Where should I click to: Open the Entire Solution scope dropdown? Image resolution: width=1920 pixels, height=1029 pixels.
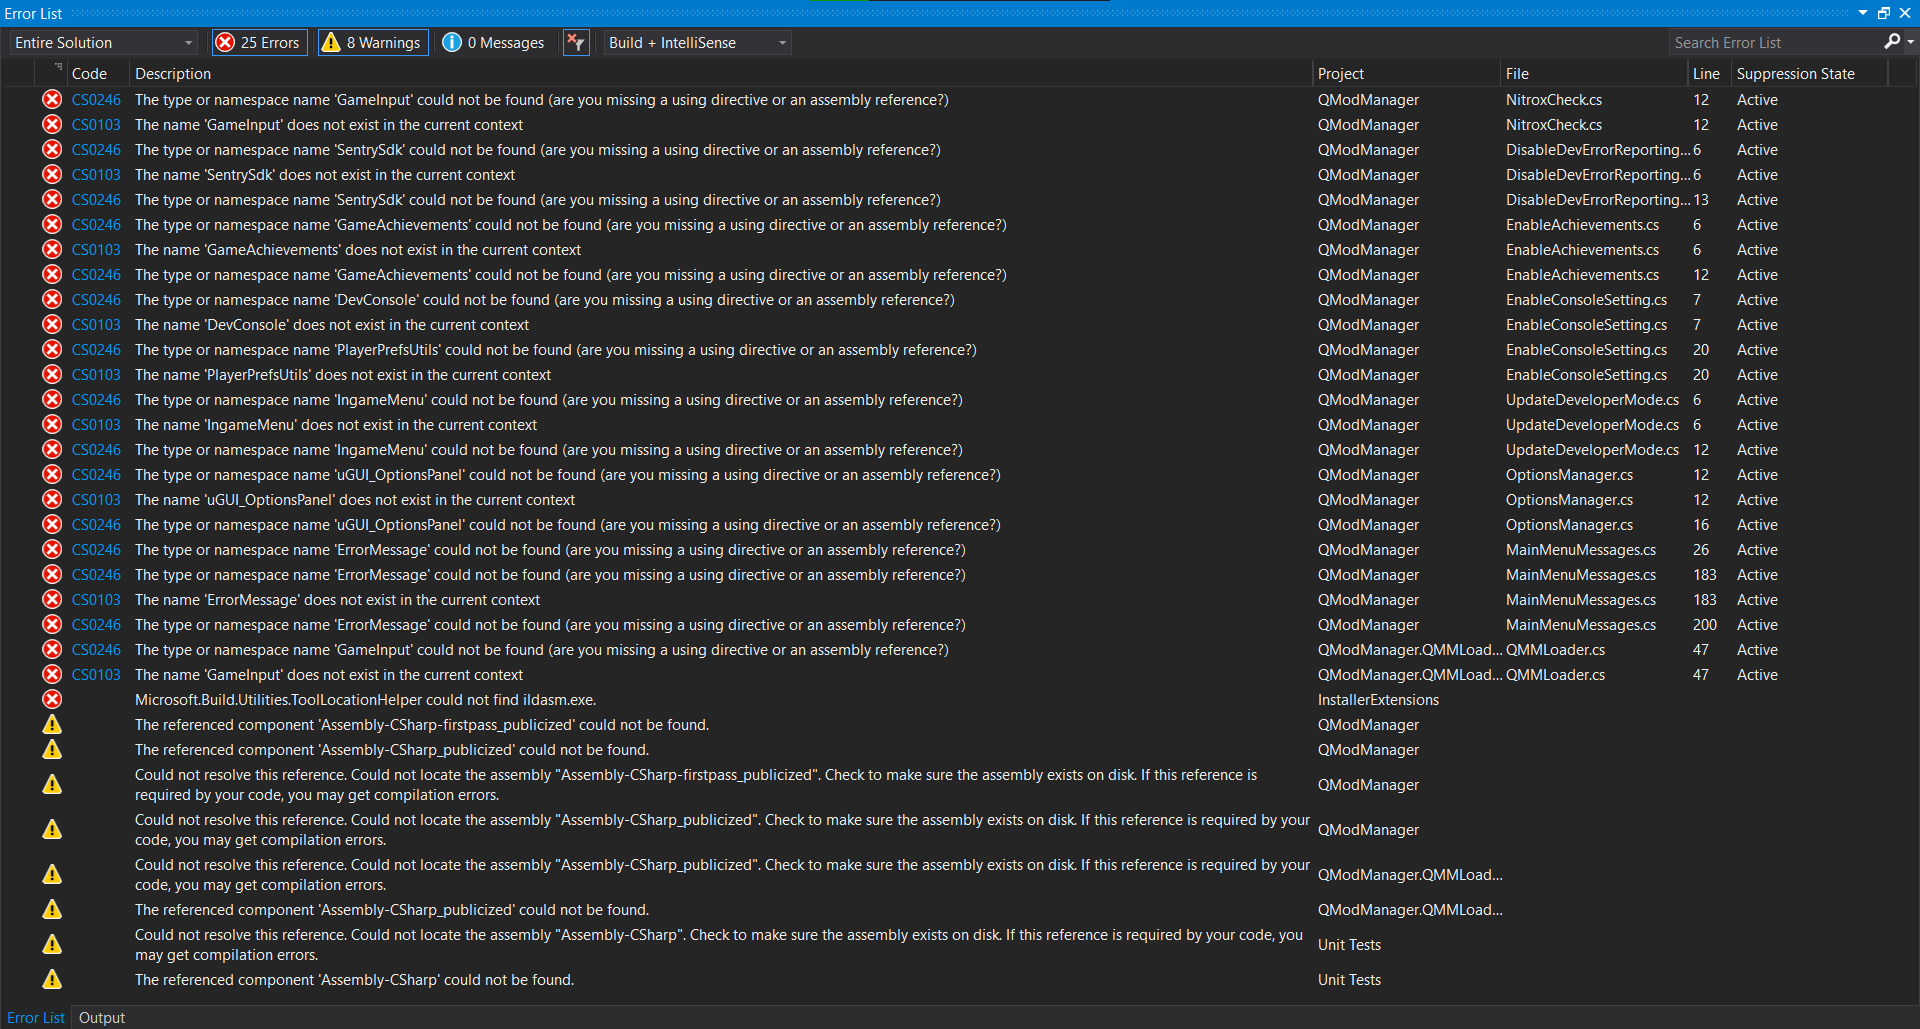click(x=188, y=42)
